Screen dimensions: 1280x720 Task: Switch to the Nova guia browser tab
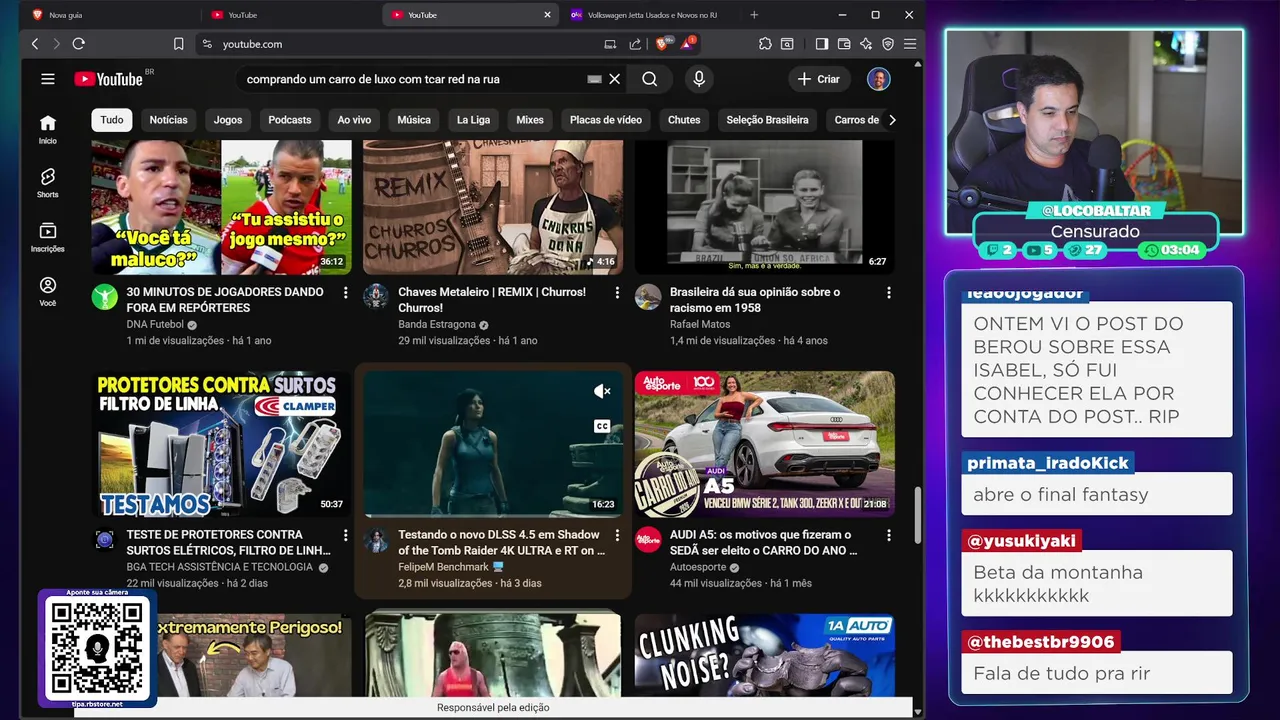pyautogui.click(x=111, y=15)
